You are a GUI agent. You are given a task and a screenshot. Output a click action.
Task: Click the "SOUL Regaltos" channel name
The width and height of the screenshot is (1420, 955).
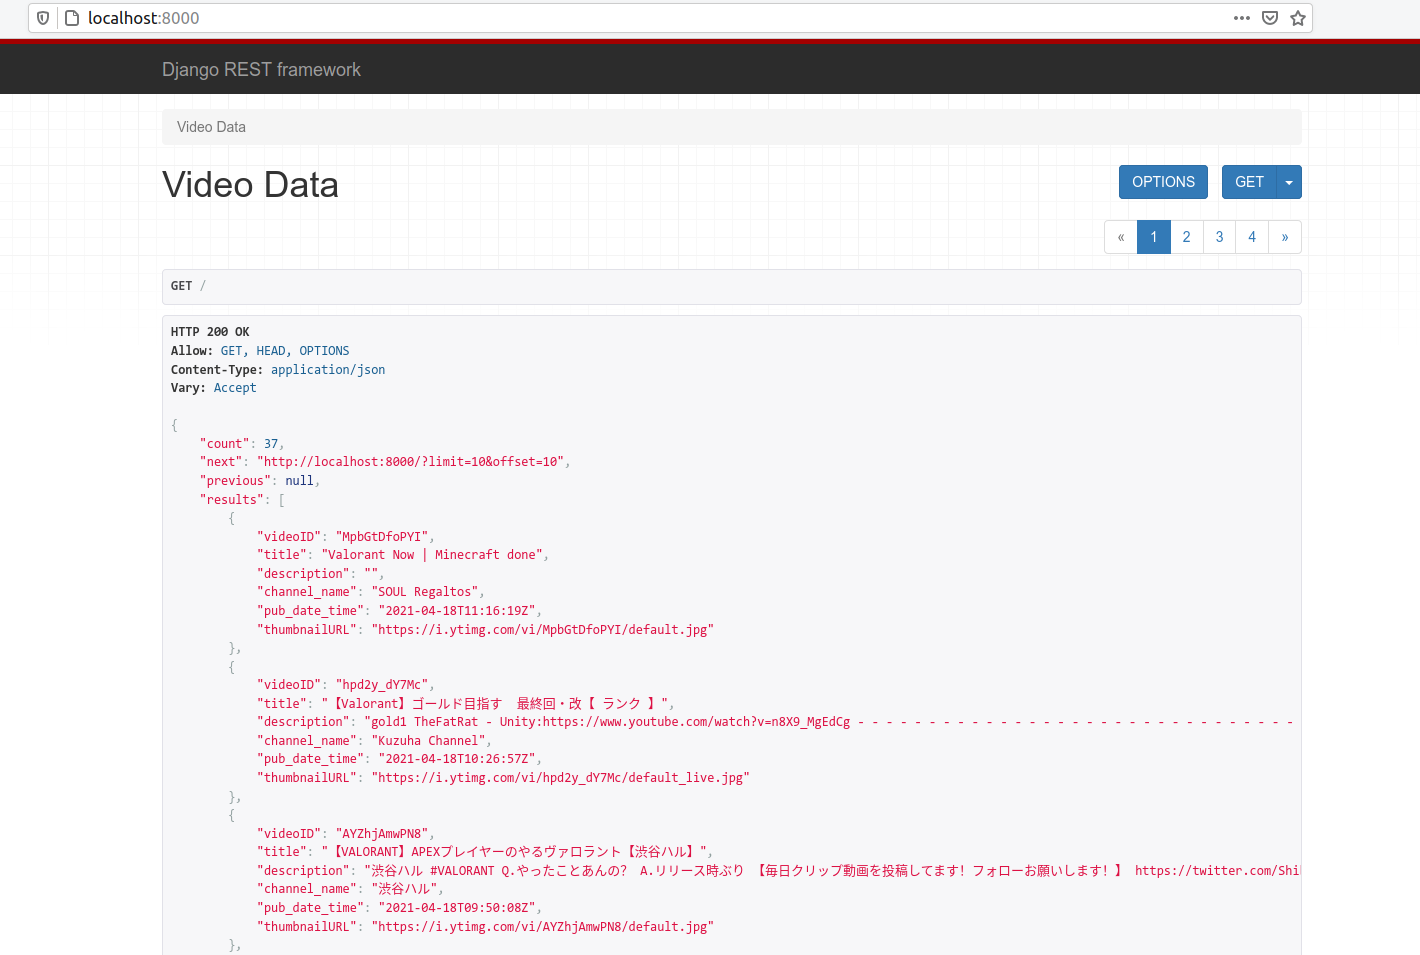tap(425, 592)
